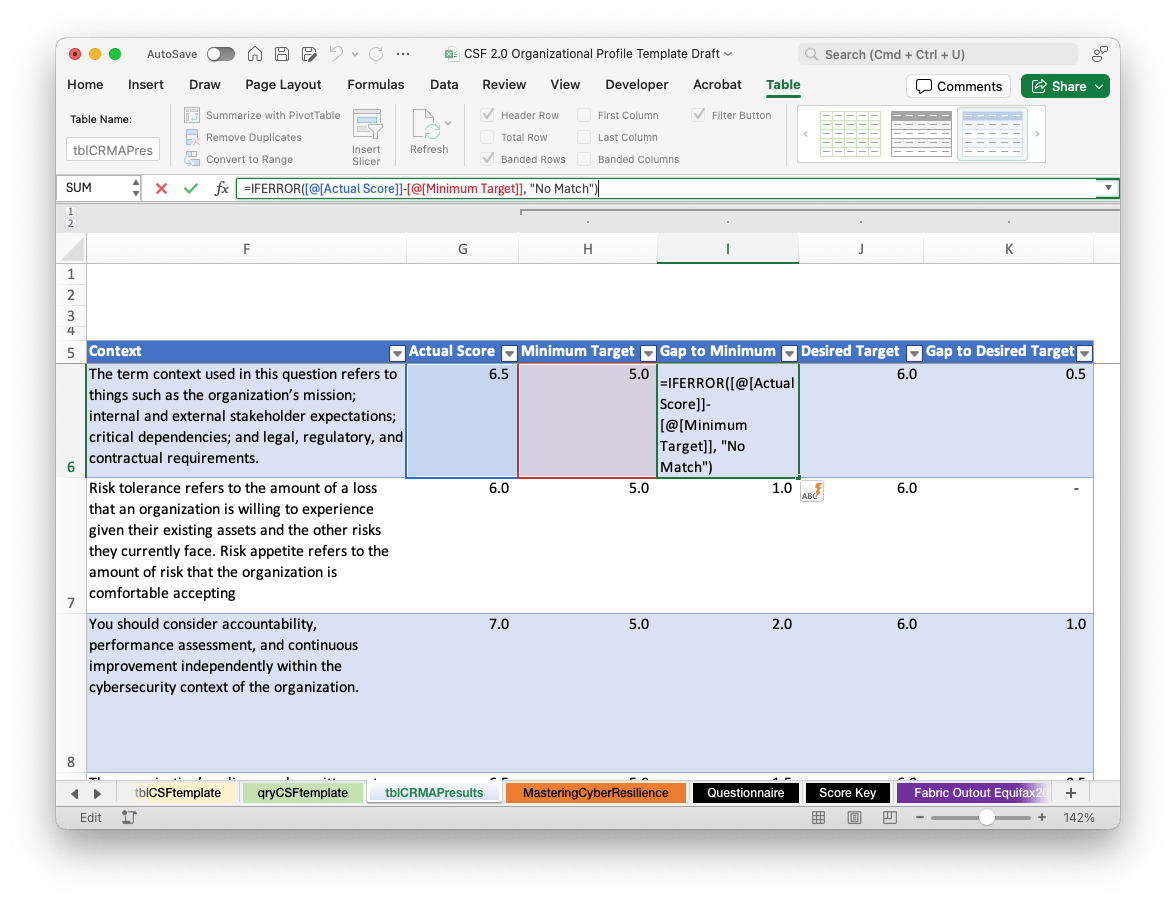Image resolution: width=1176 pixels, height=903 pixels.
Task: Toggle the Header Row checkbox
Action: click(488, 115)
